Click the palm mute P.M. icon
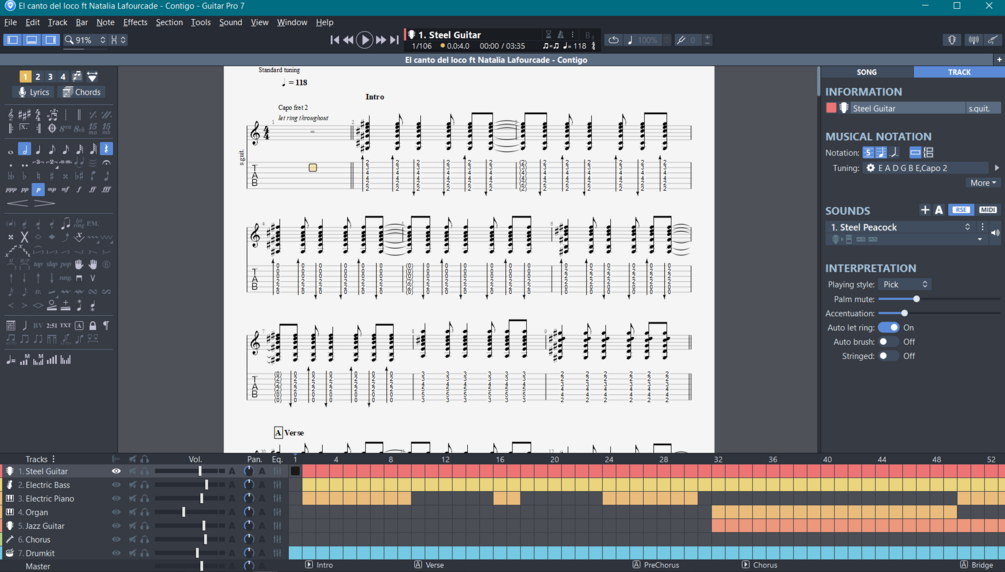 tap(93, 223)
